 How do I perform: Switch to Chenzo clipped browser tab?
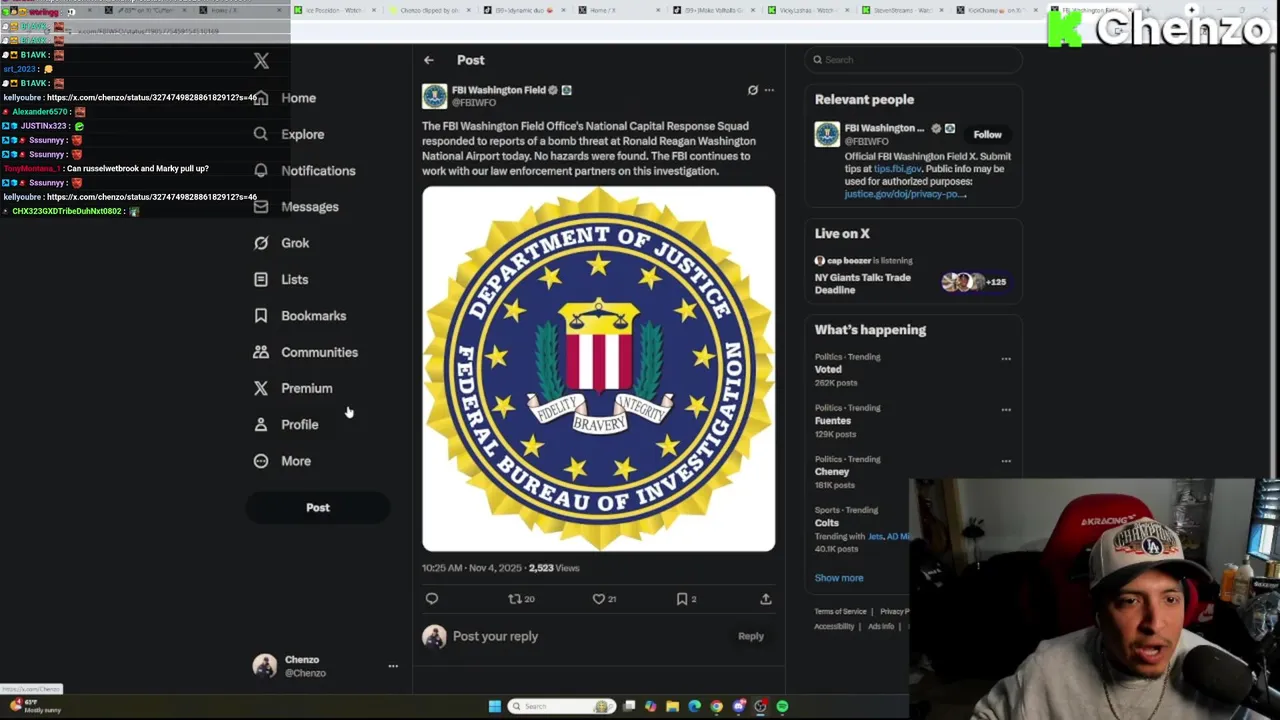point(430,10)
